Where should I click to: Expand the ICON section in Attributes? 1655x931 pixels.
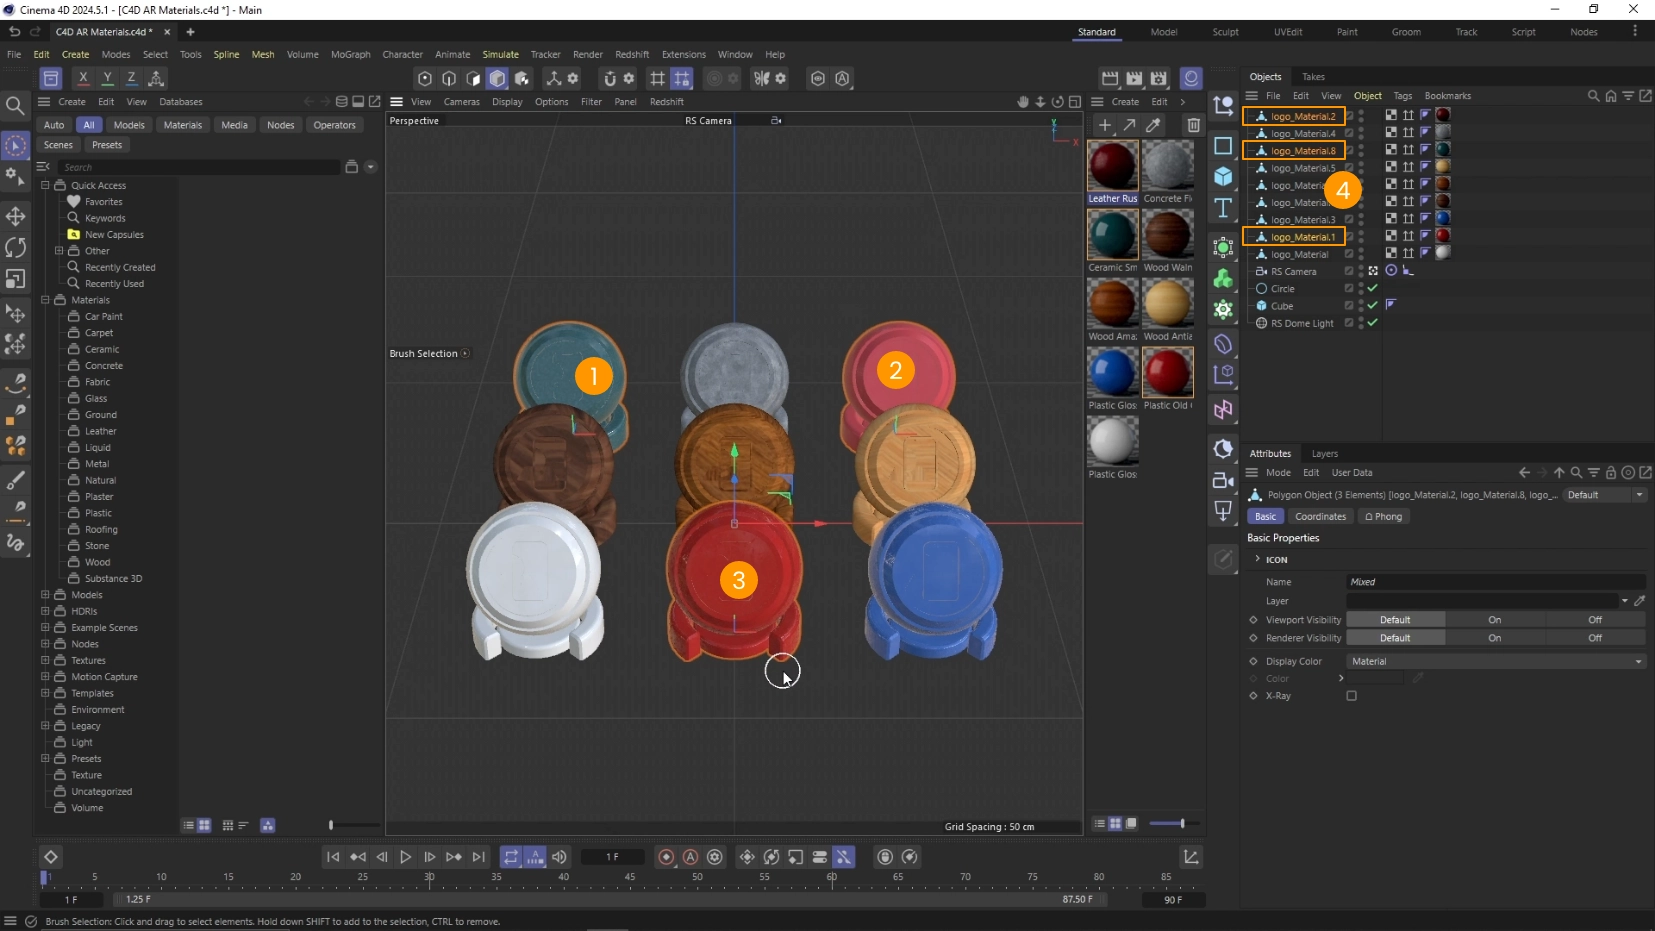1258,559
